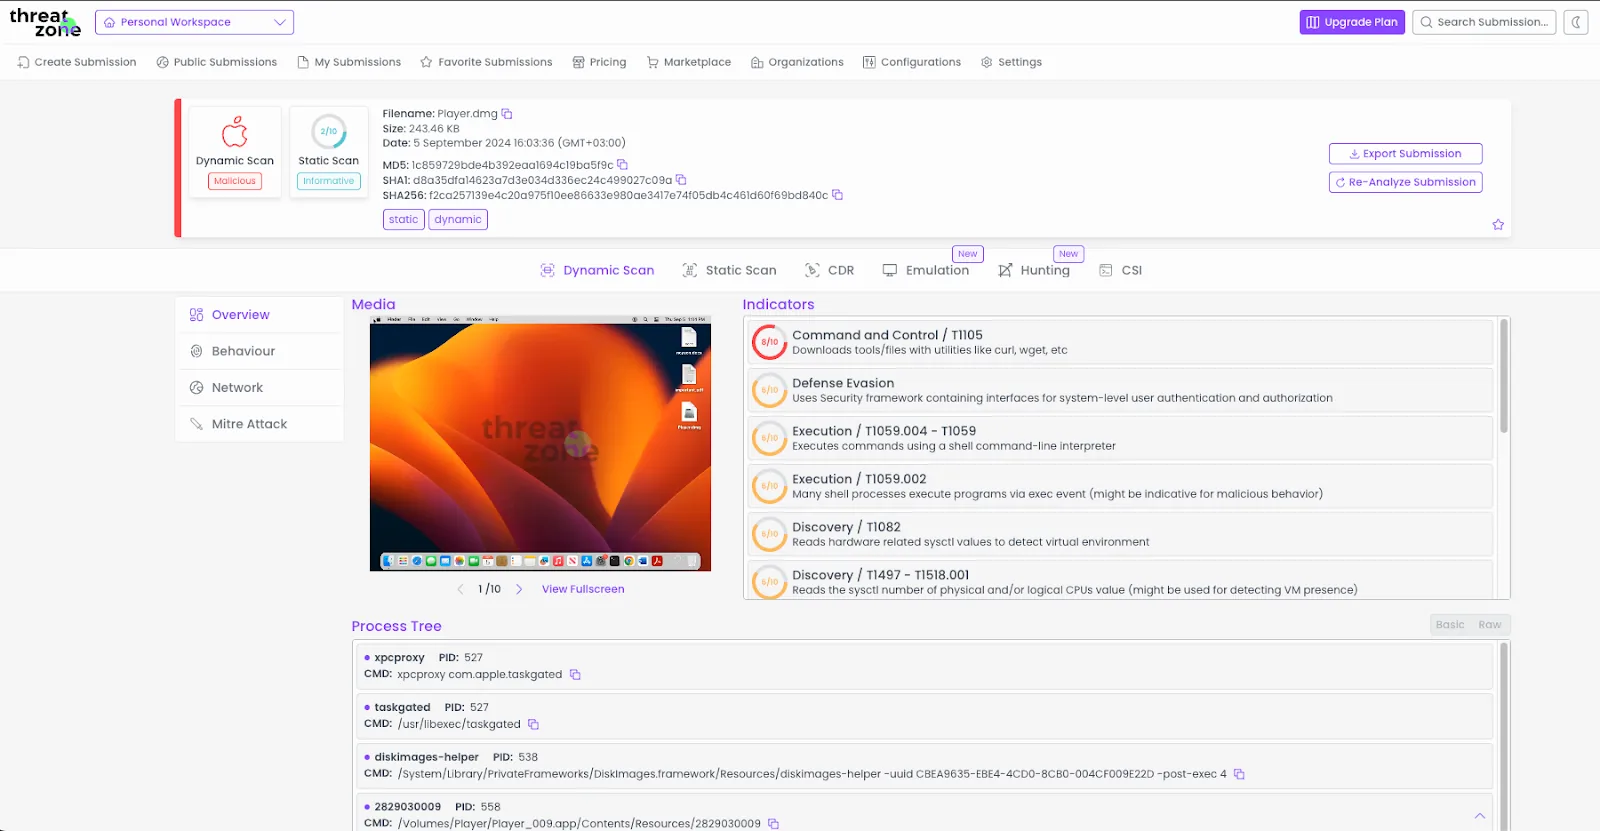Open Create Submission page
This screenshot has width=1600, height=831.
[x=77, y=62]
